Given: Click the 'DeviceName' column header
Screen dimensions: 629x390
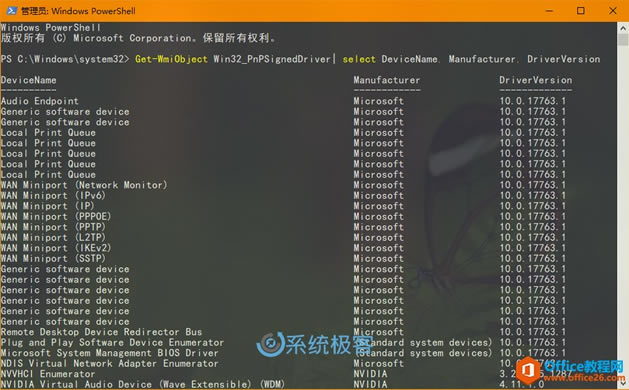Looking at the screenshot, I should 28,80.
